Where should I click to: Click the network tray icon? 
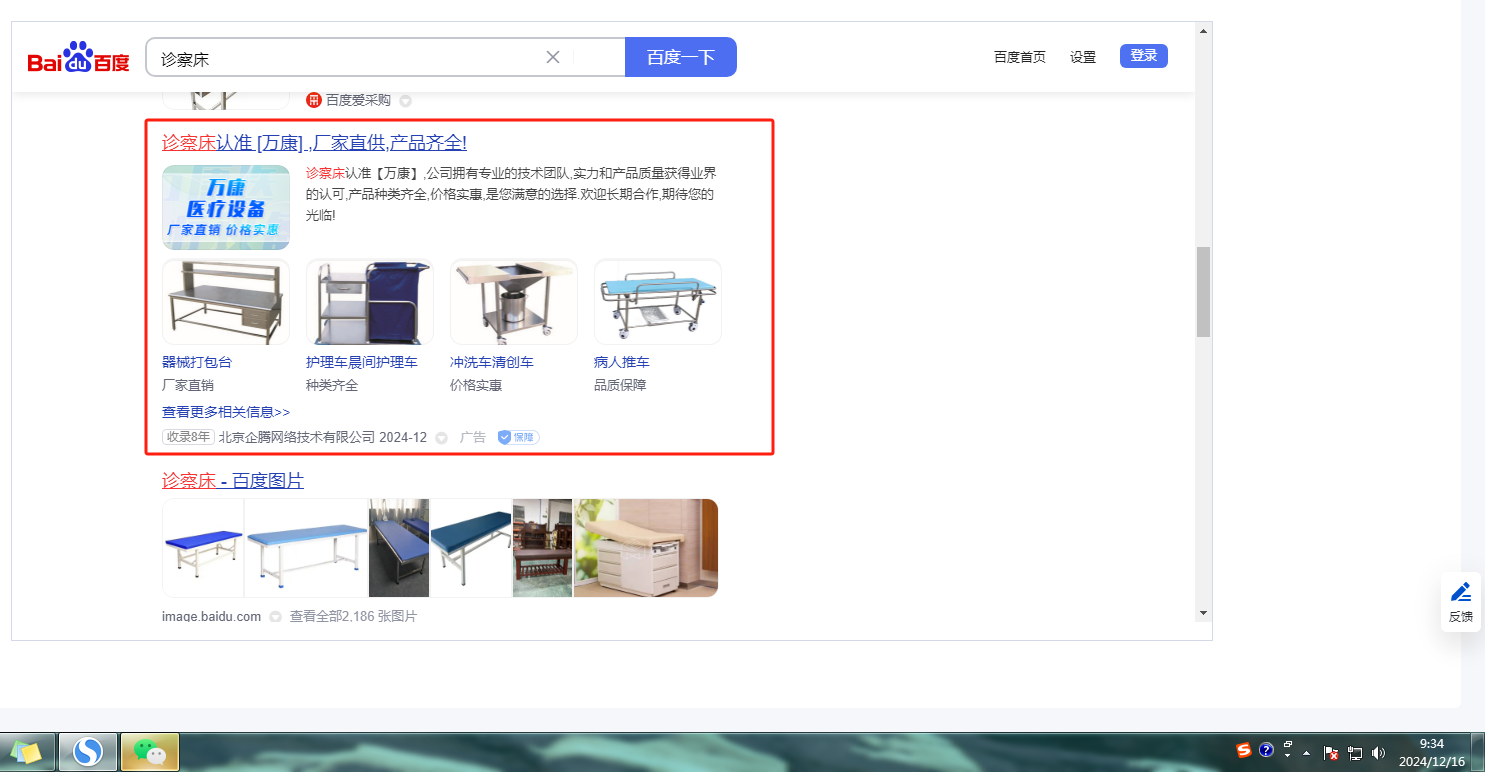[x=1355, y=753]
